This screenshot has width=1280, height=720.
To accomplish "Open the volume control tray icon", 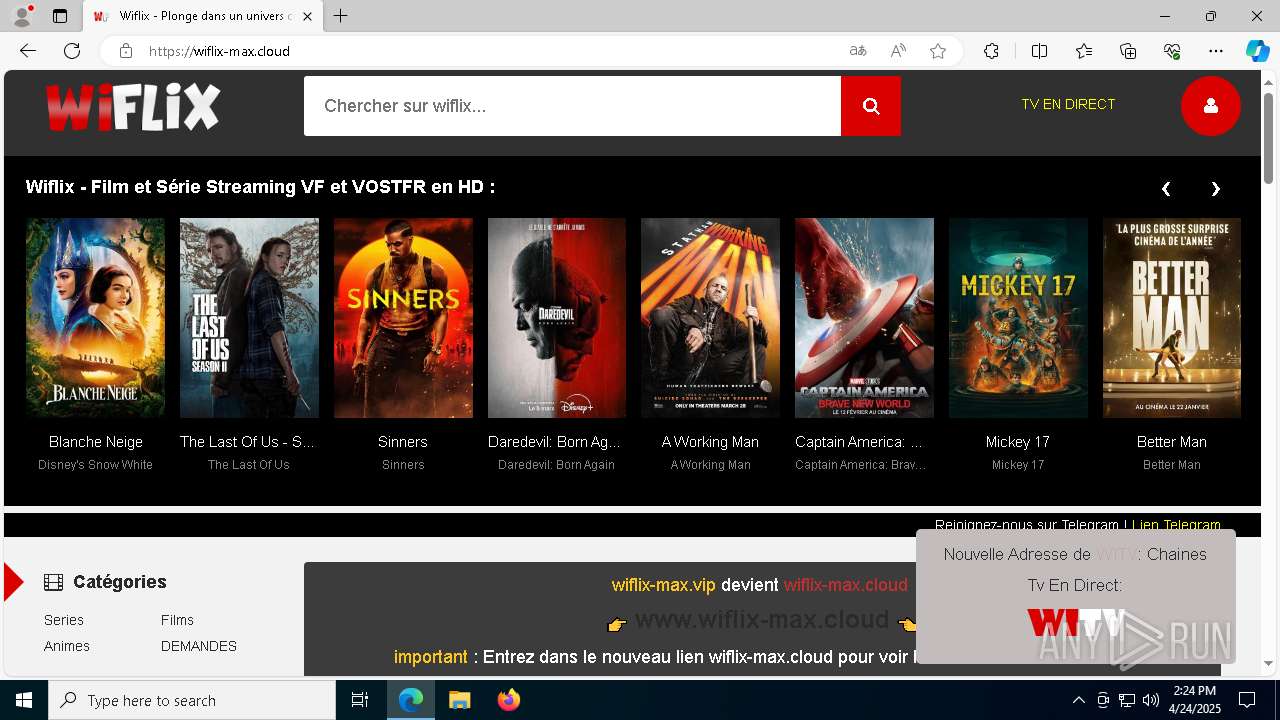I will tap(1151, 700).
